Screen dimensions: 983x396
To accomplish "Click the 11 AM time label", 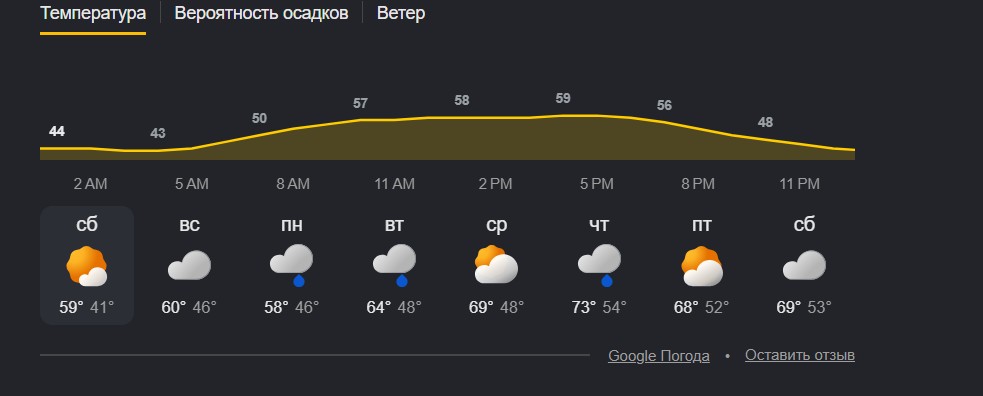I will pos(394,184).
